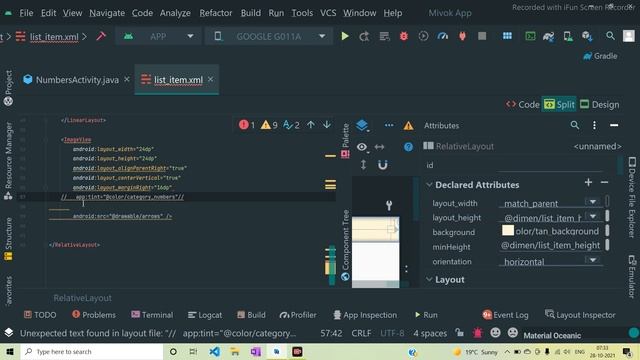Screen dimensions: 640x360
Task: Toggle view options eye icon
Action: pyautogui.click(x=362, y=147)
